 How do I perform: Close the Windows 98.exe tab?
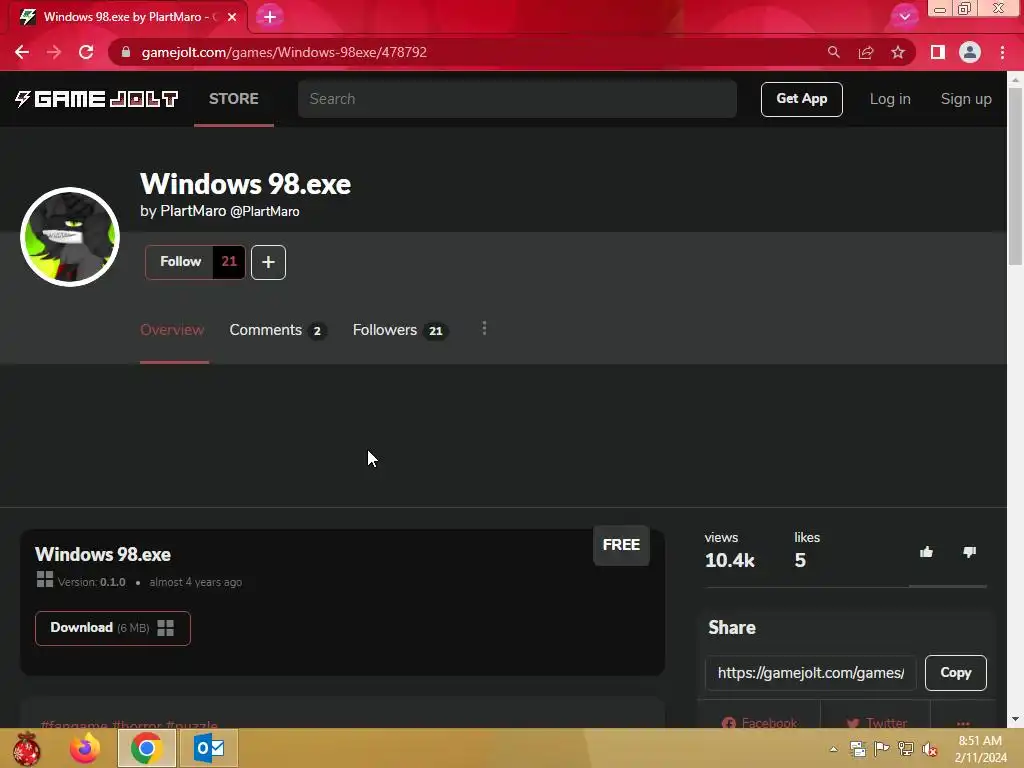click(x=232, y=17)
